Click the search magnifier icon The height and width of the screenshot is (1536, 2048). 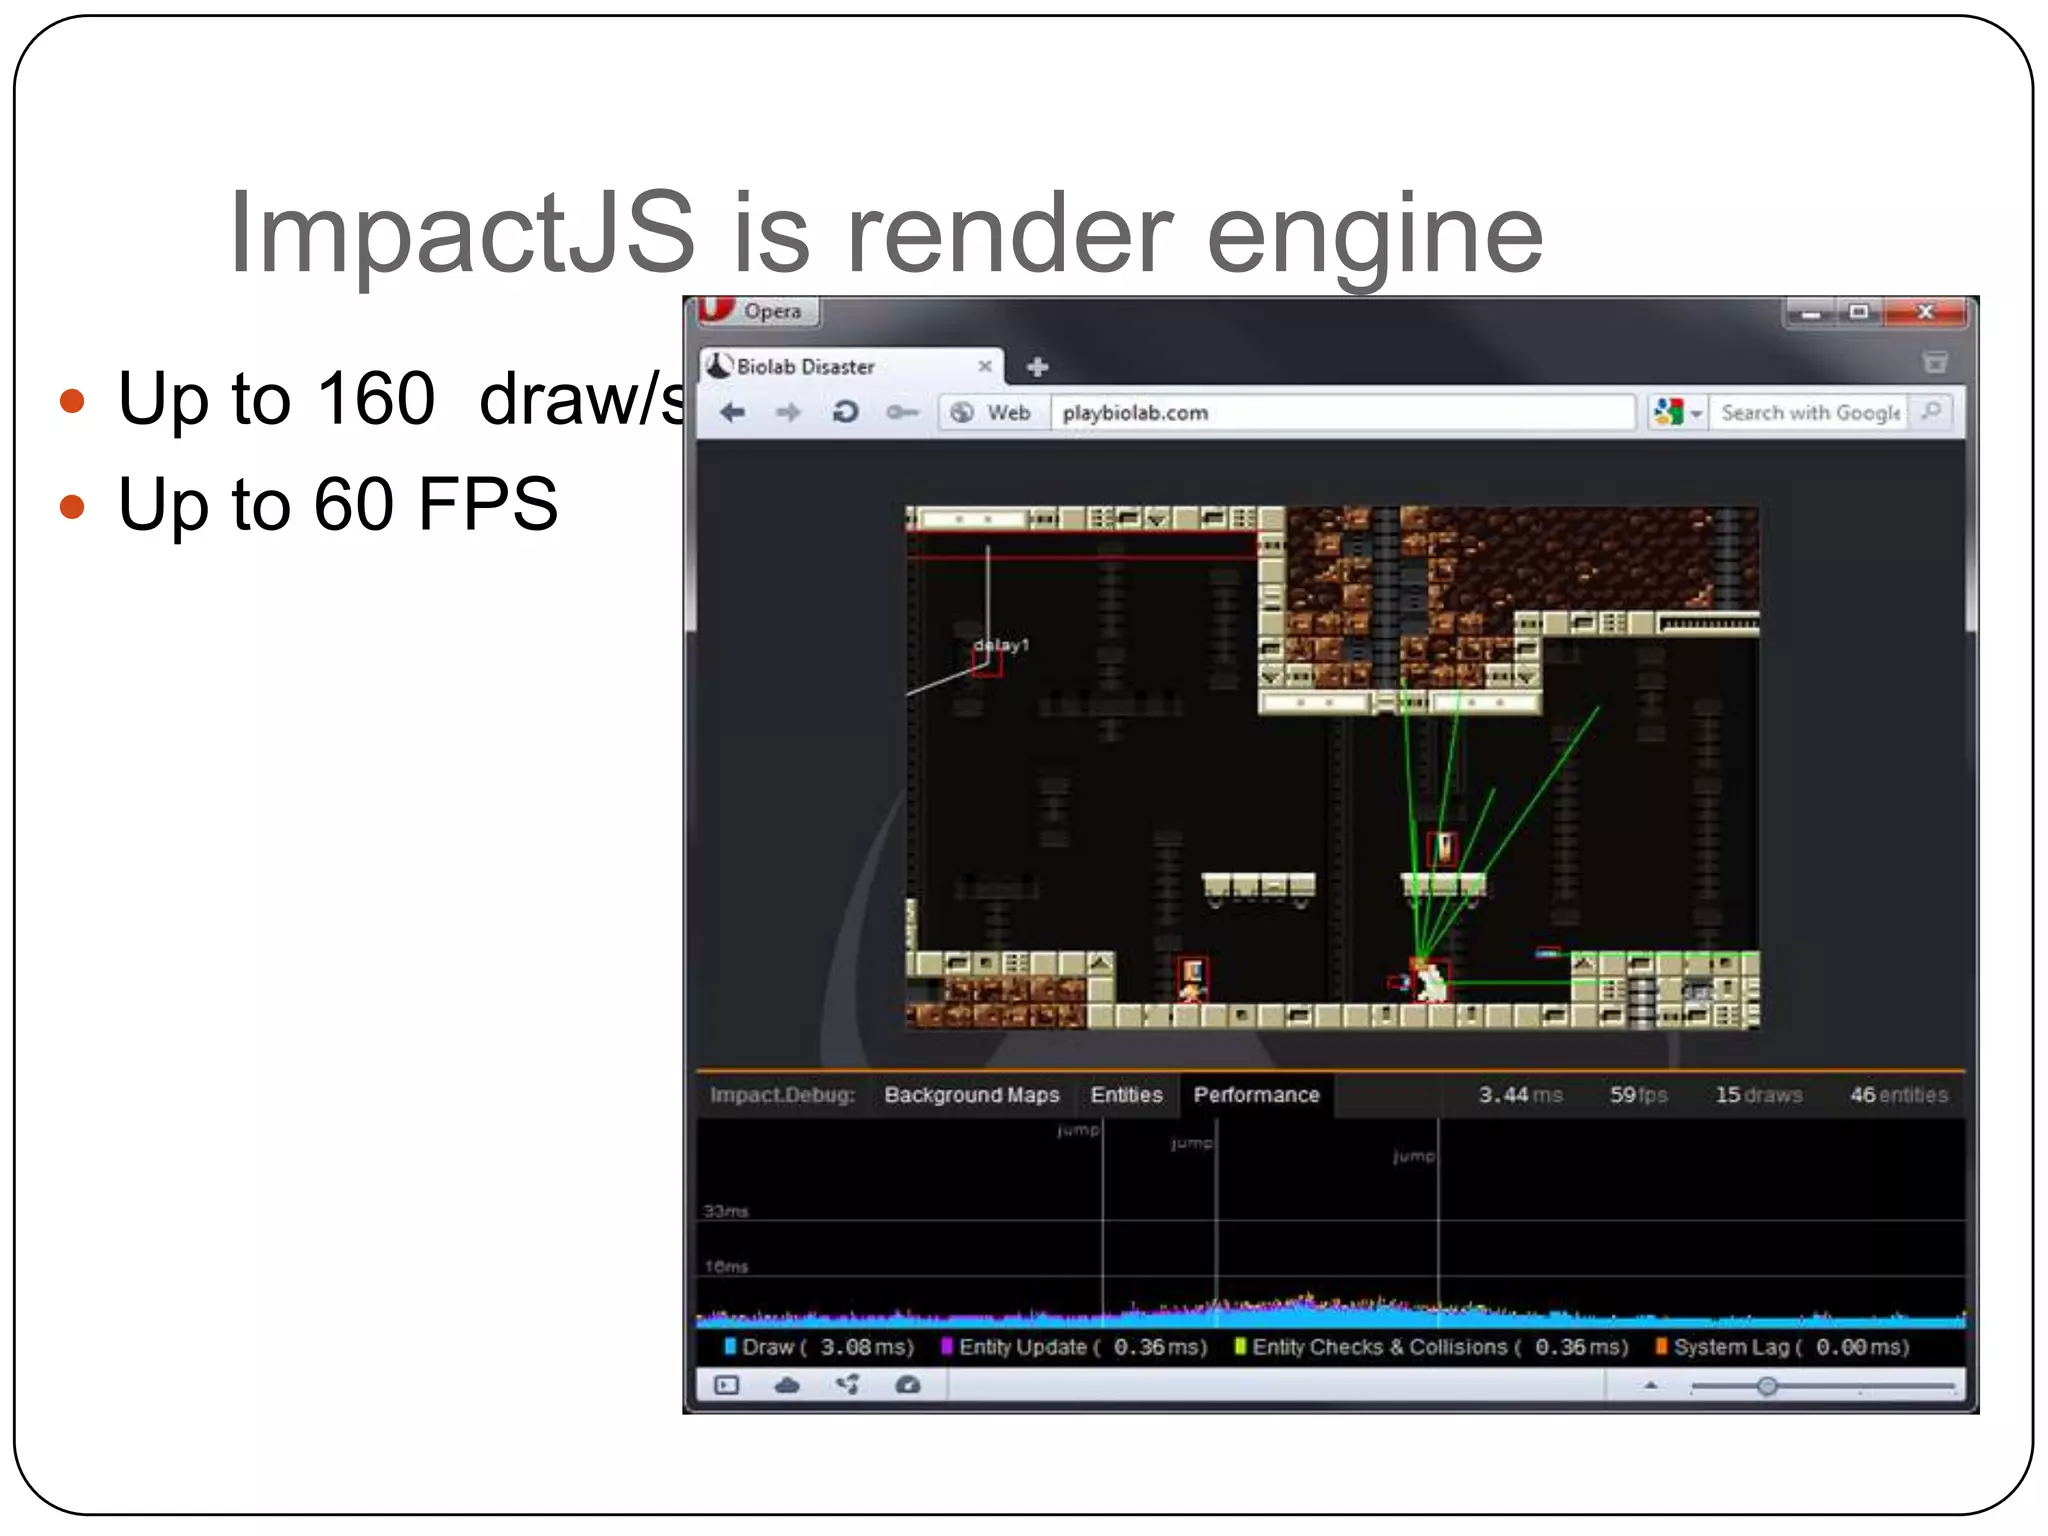(1932, 411)
